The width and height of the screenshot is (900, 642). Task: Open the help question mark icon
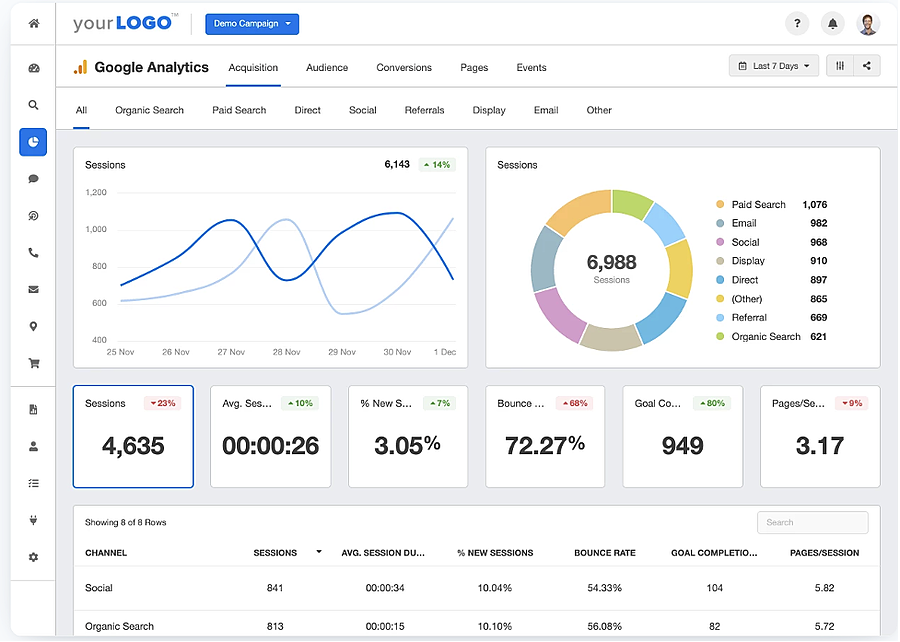[797, 22]
